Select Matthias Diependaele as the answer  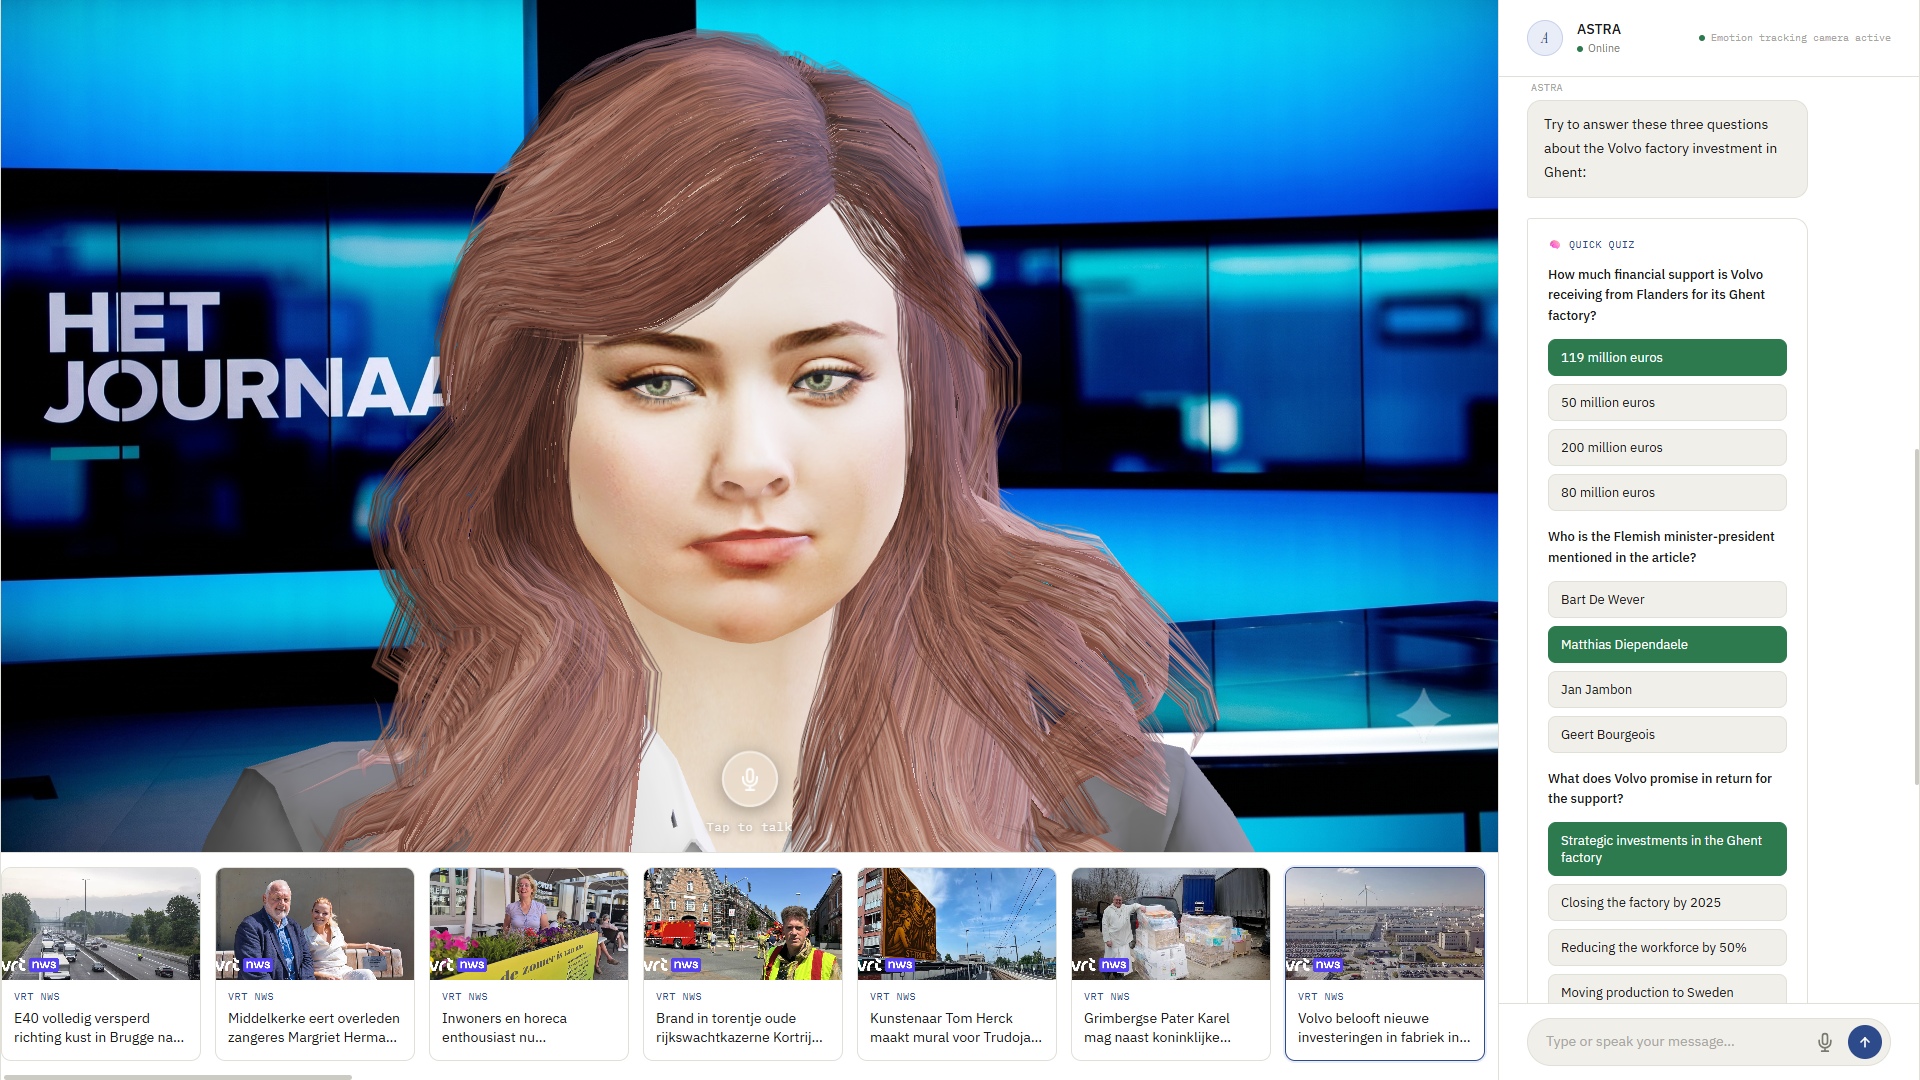[1667, 645]
